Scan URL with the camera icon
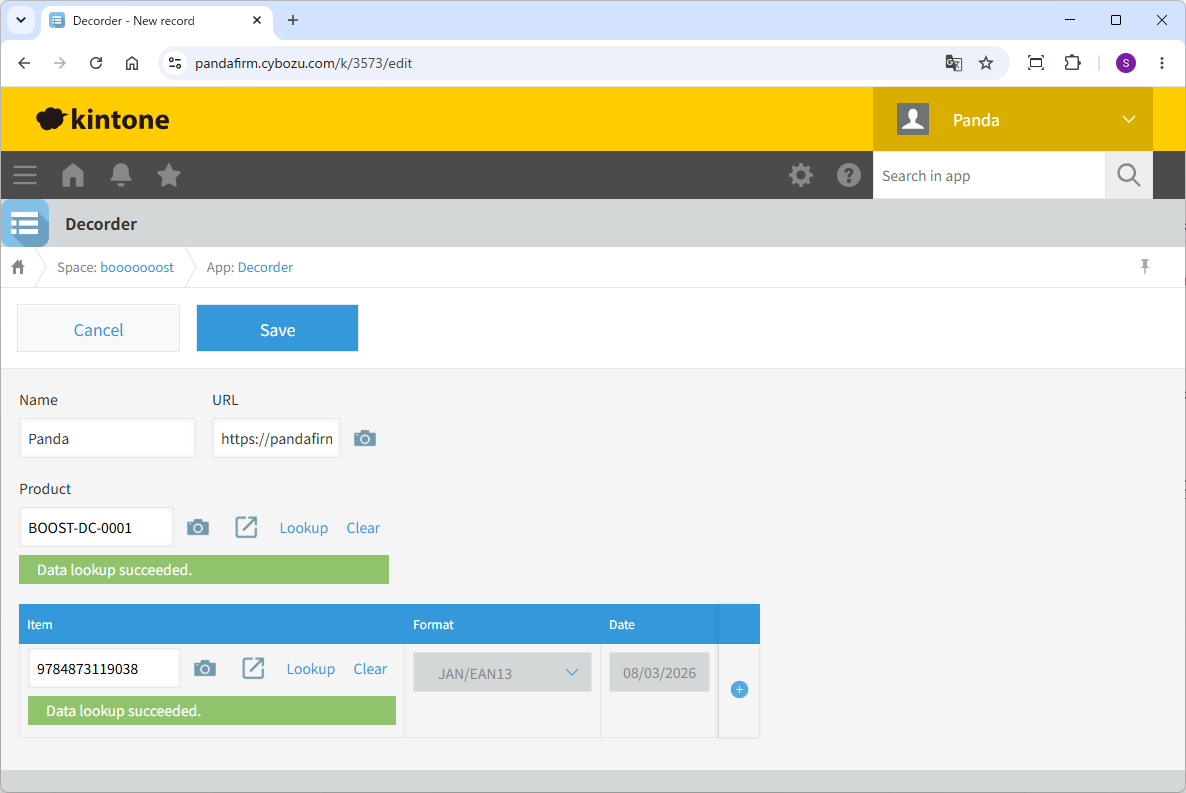The width and height of the screenshot is (1186, 793). pyautogui.click(x=365, y=439)
